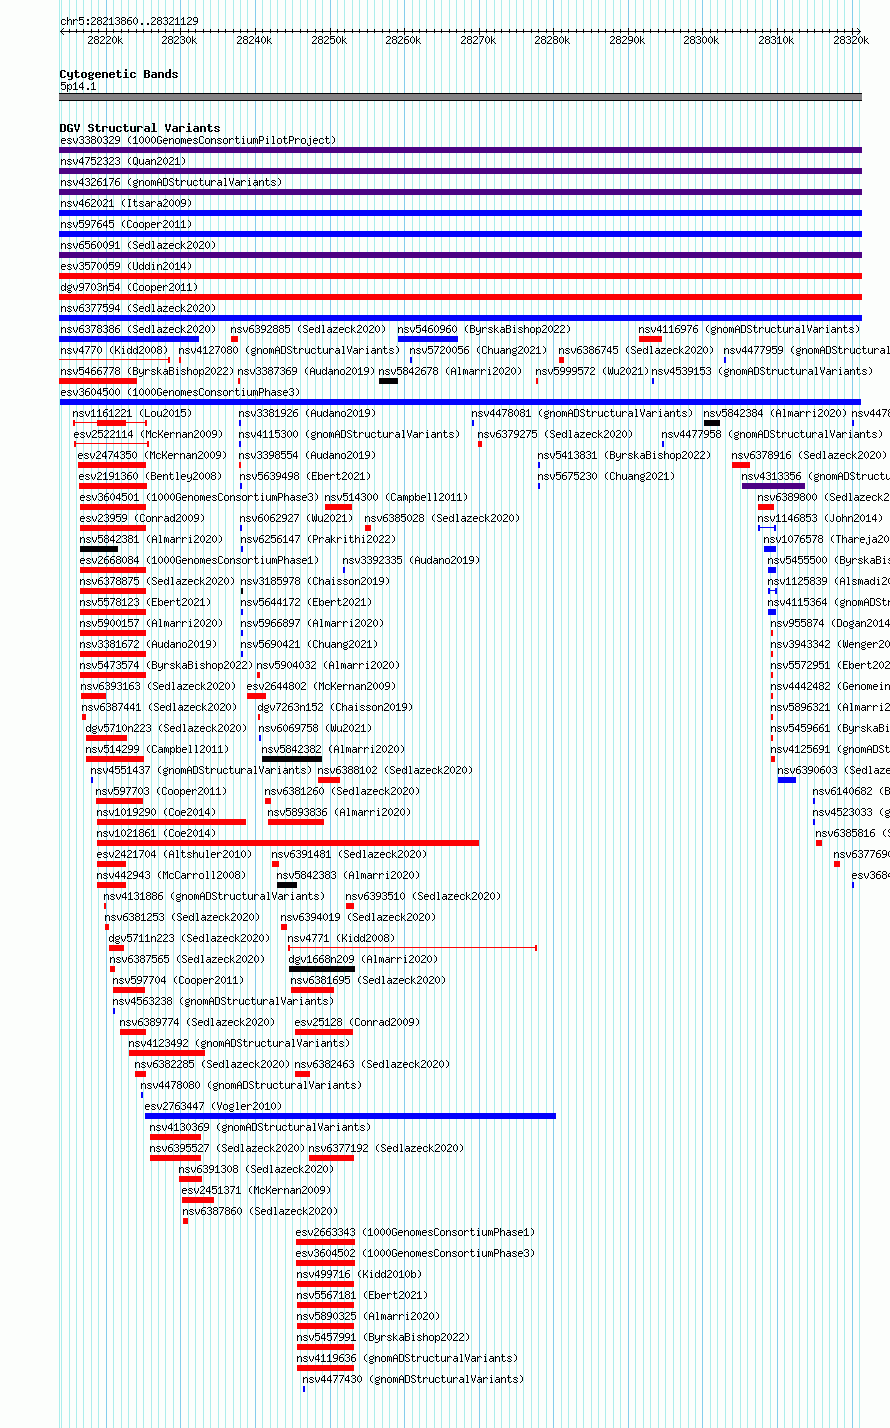Click chr5:28213860..28321129 coordinate label
Image resolution: width=890 pixels, height=1428 pixels.
tap(129, 21)
